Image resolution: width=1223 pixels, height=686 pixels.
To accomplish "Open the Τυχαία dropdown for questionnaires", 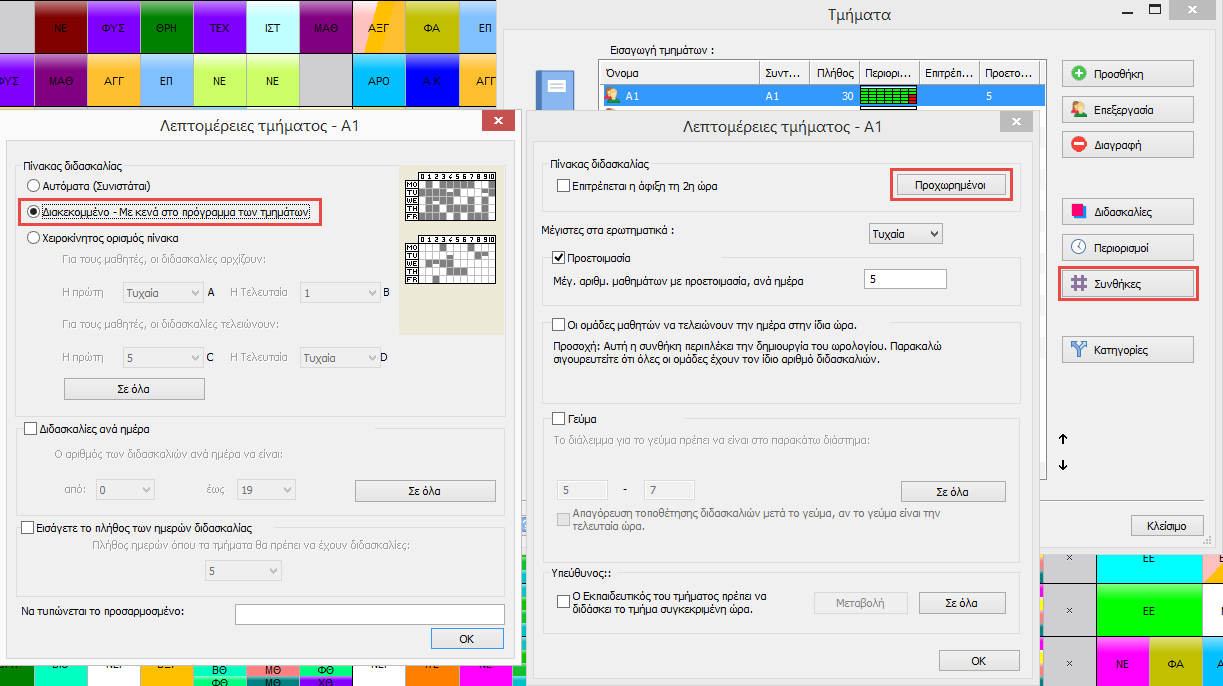I will coord(905,233).
